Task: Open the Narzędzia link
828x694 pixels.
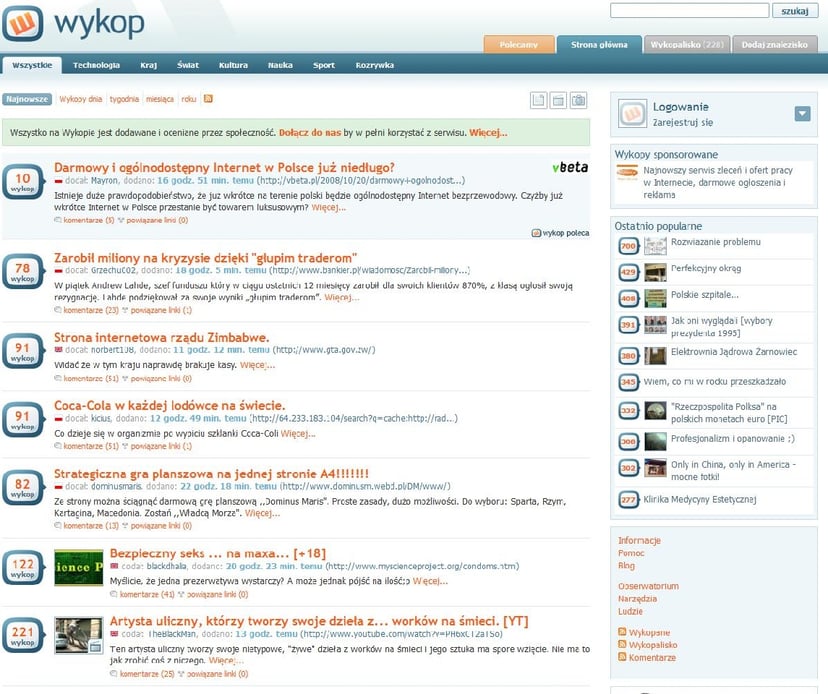Action: point(637,598)
